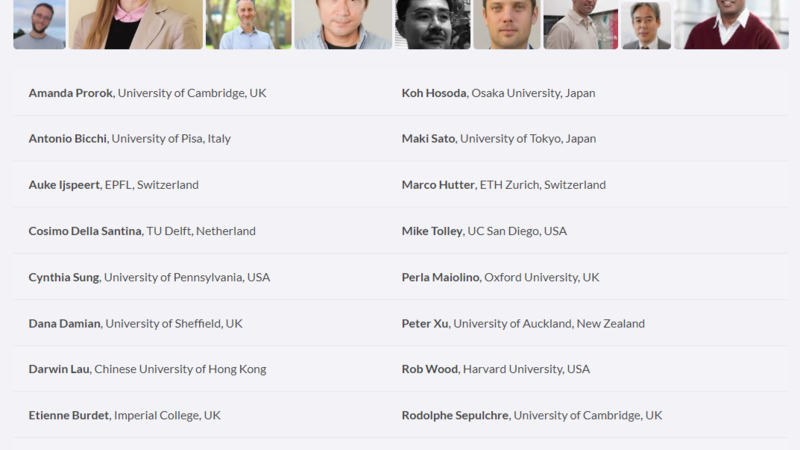
Task: Click bearded man photo at far left
Action: pyautogui.click(x=39, y=24)
